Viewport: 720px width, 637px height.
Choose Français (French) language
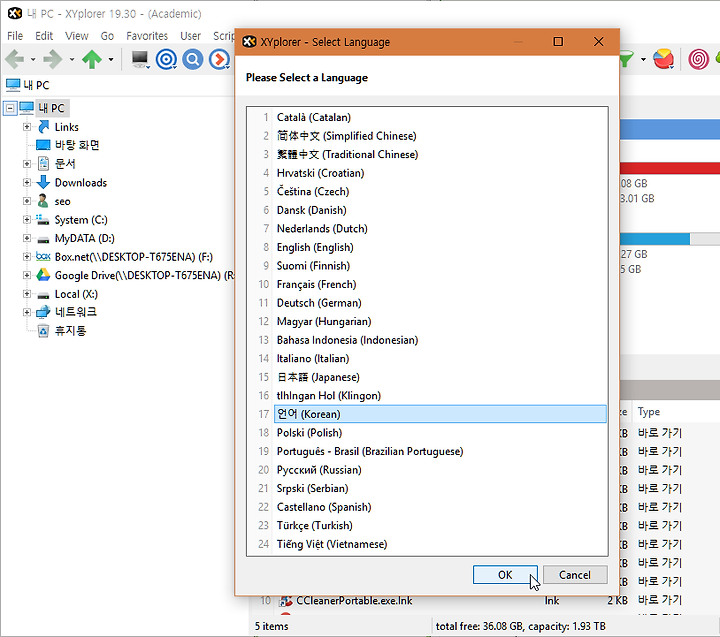tap(440, 284)
